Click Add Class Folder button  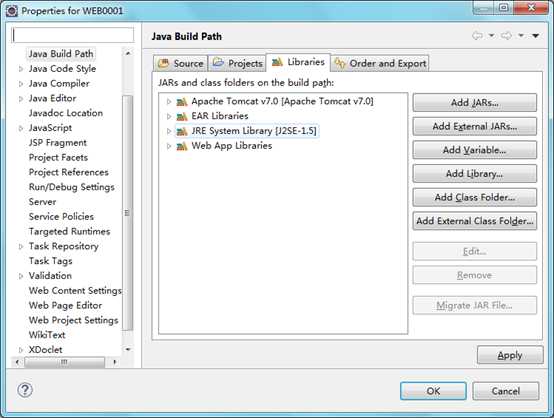[x=475, y=197]
